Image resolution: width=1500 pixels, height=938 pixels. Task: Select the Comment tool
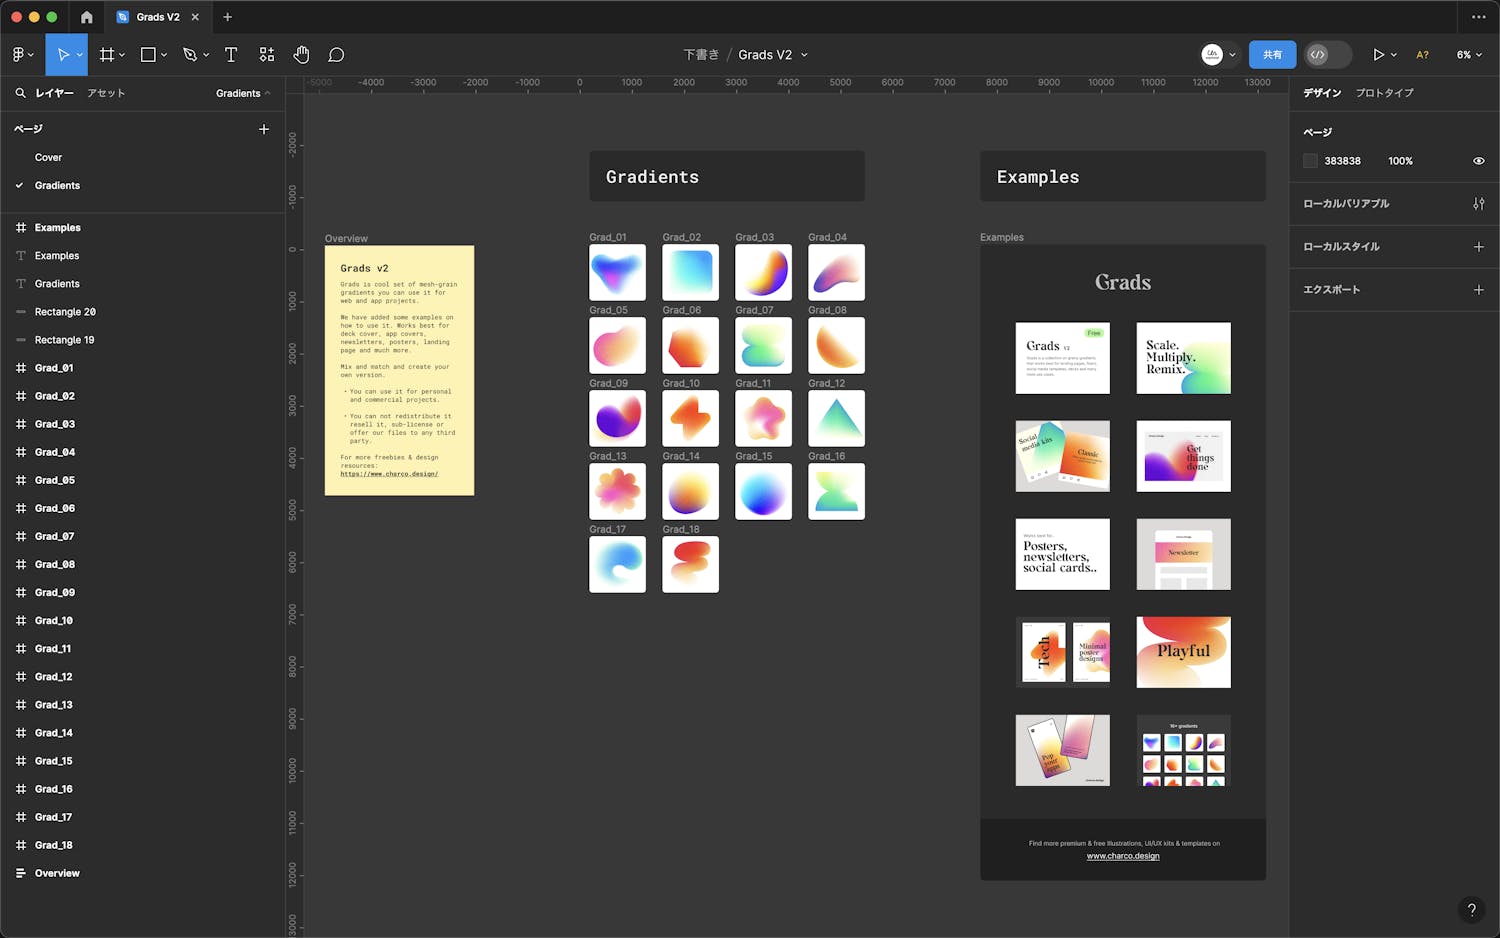[337, 55]
